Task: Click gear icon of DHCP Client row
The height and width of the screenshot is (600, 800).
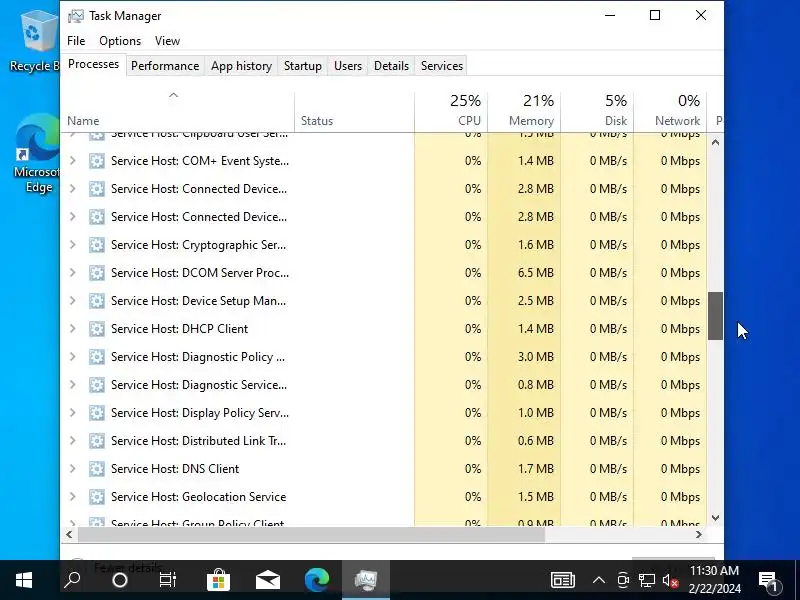Action: (x=96, y=329)
